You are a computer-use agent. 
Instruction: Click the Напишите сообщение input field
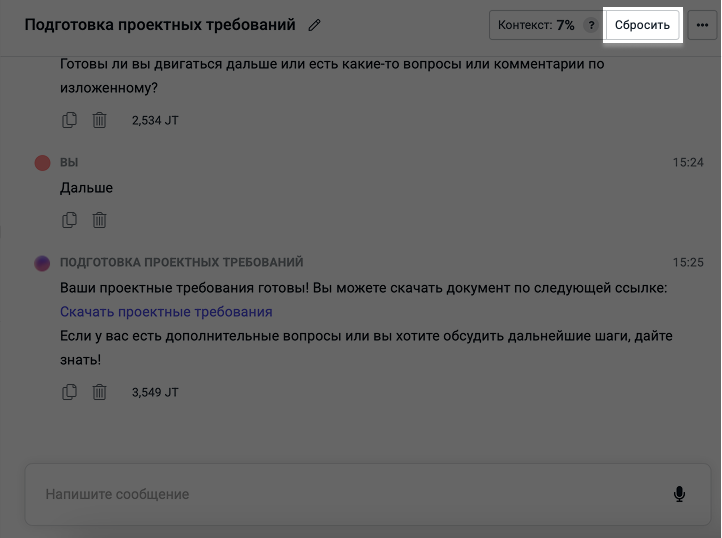[x=340, y=494]
